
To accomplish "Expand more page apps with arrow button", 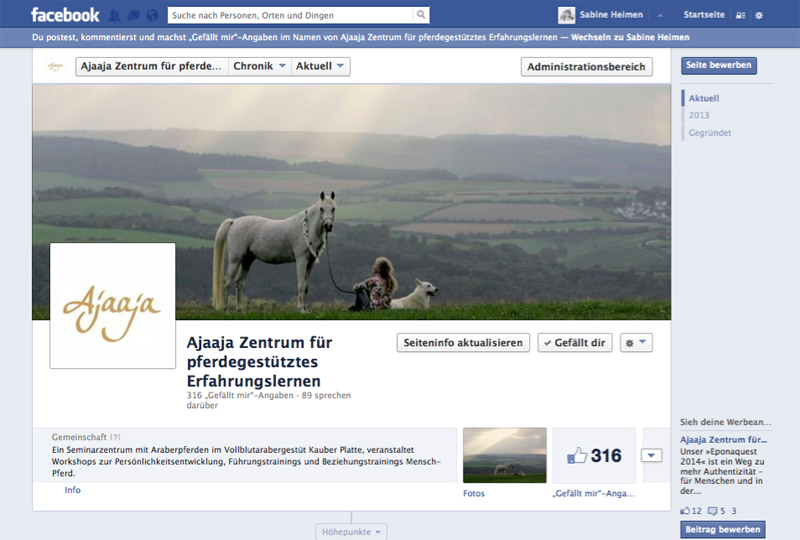I will 651,456.
